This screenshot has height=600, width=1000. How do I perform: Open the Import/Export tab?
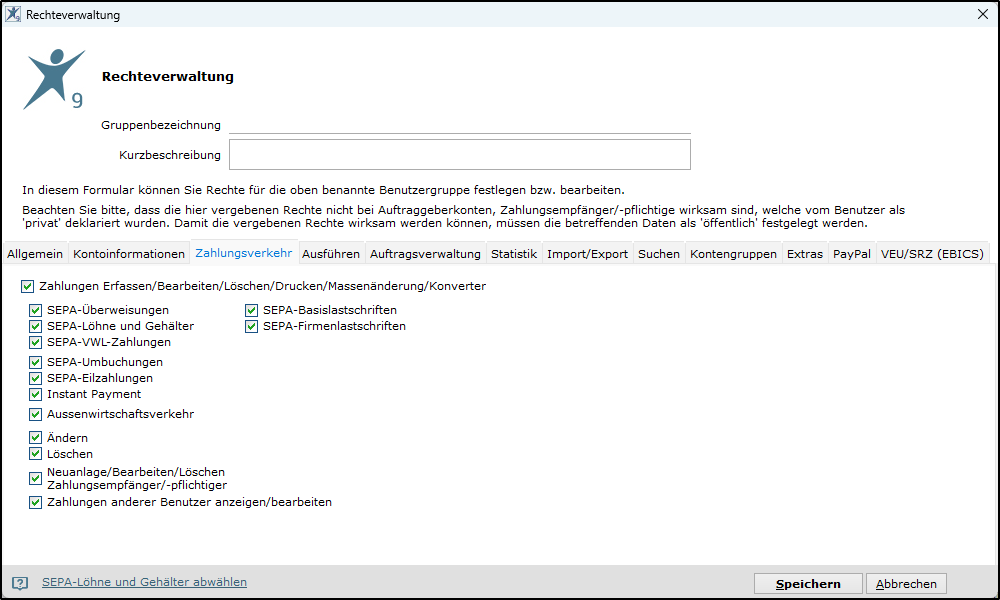[587, 254]
